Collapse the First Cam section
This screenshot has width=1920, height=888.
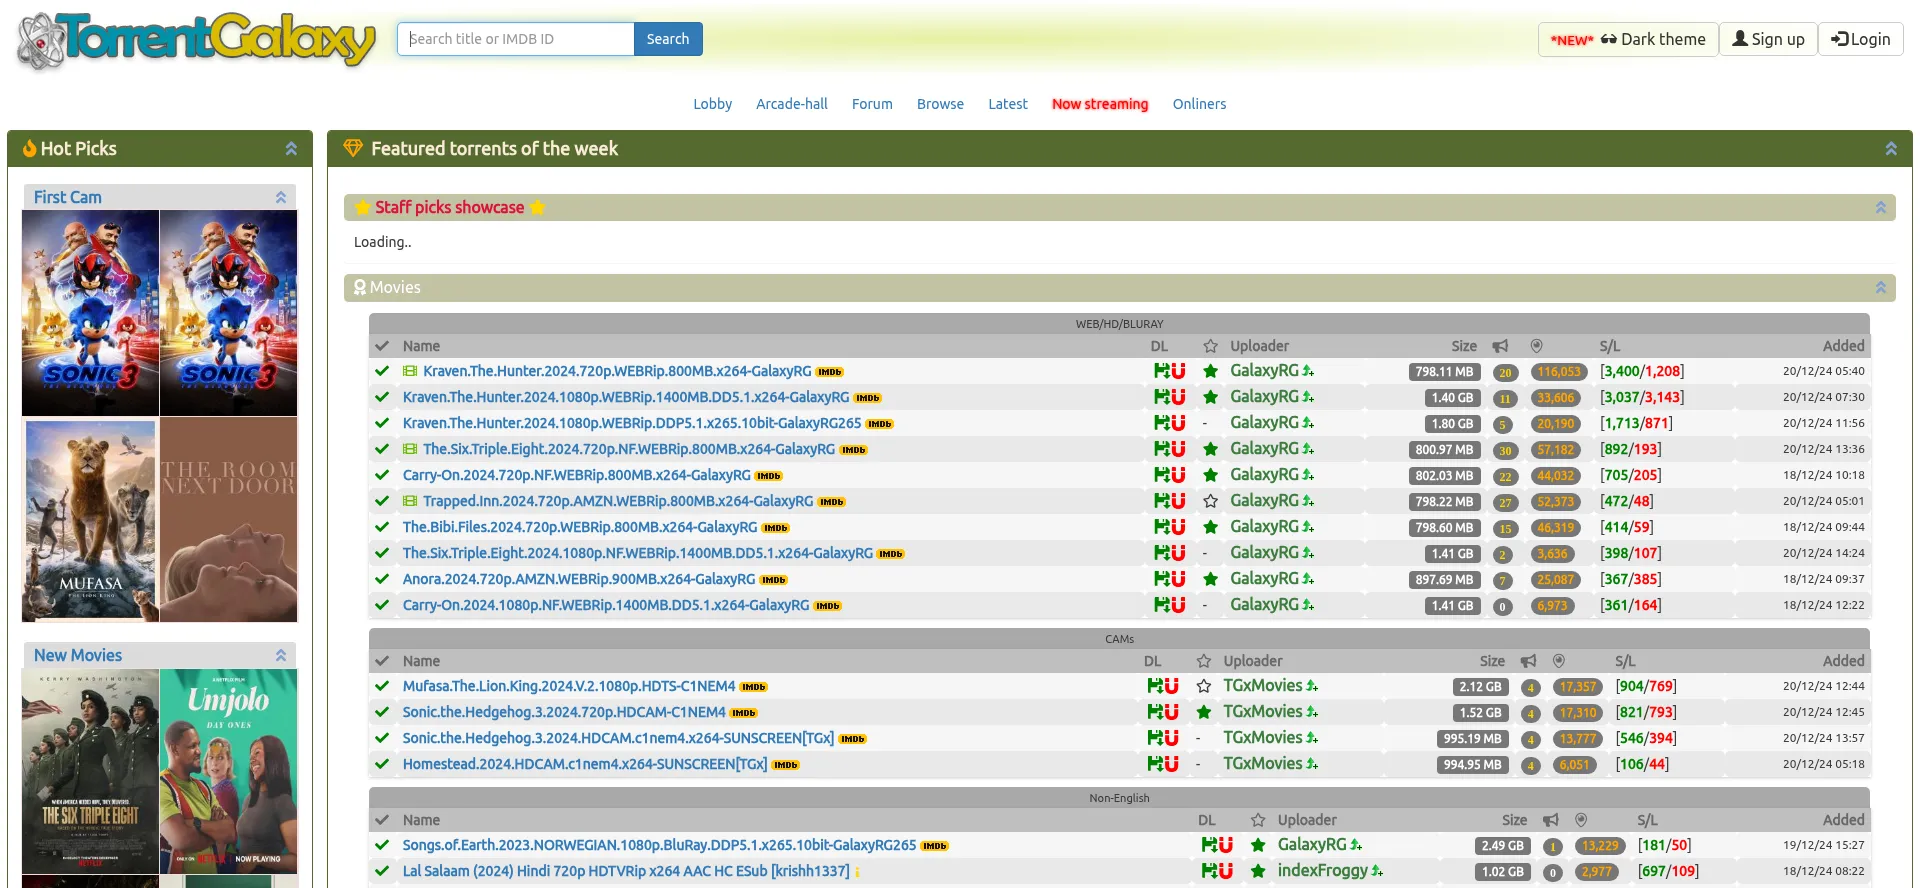pyautogui.click(x=281, y=198)
